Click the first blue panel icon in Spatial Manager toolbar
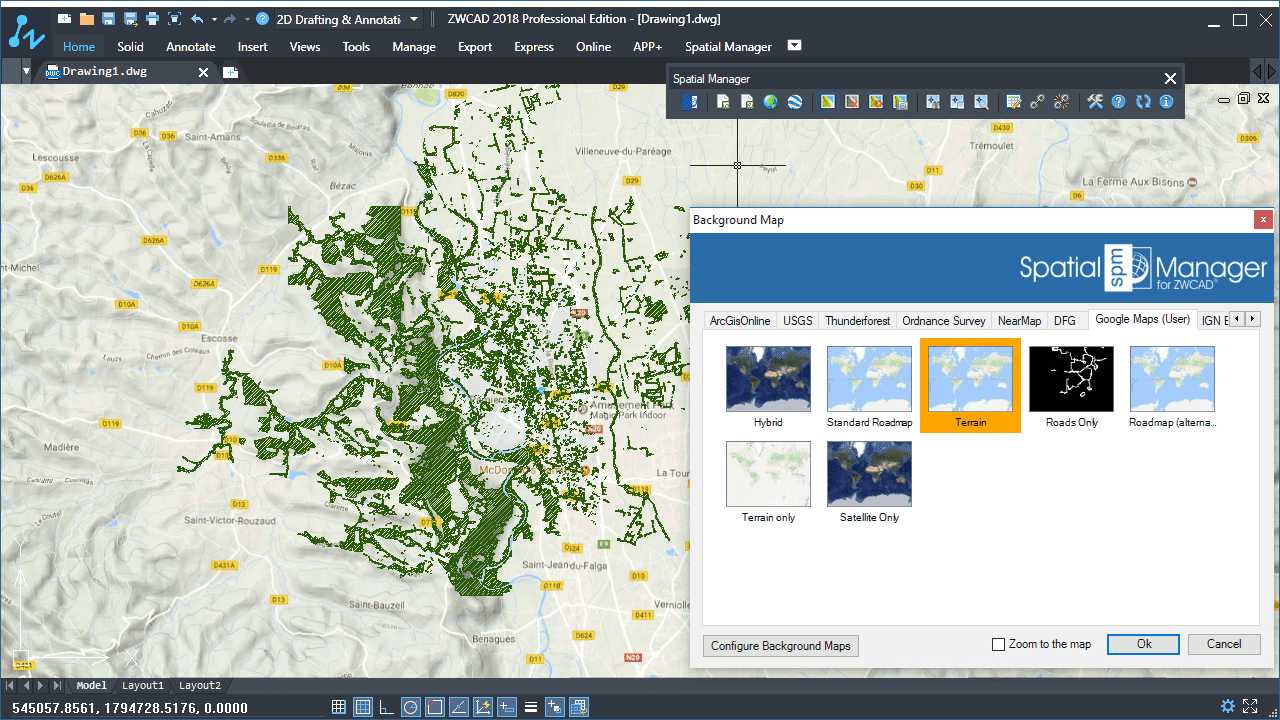 [689, 102]
